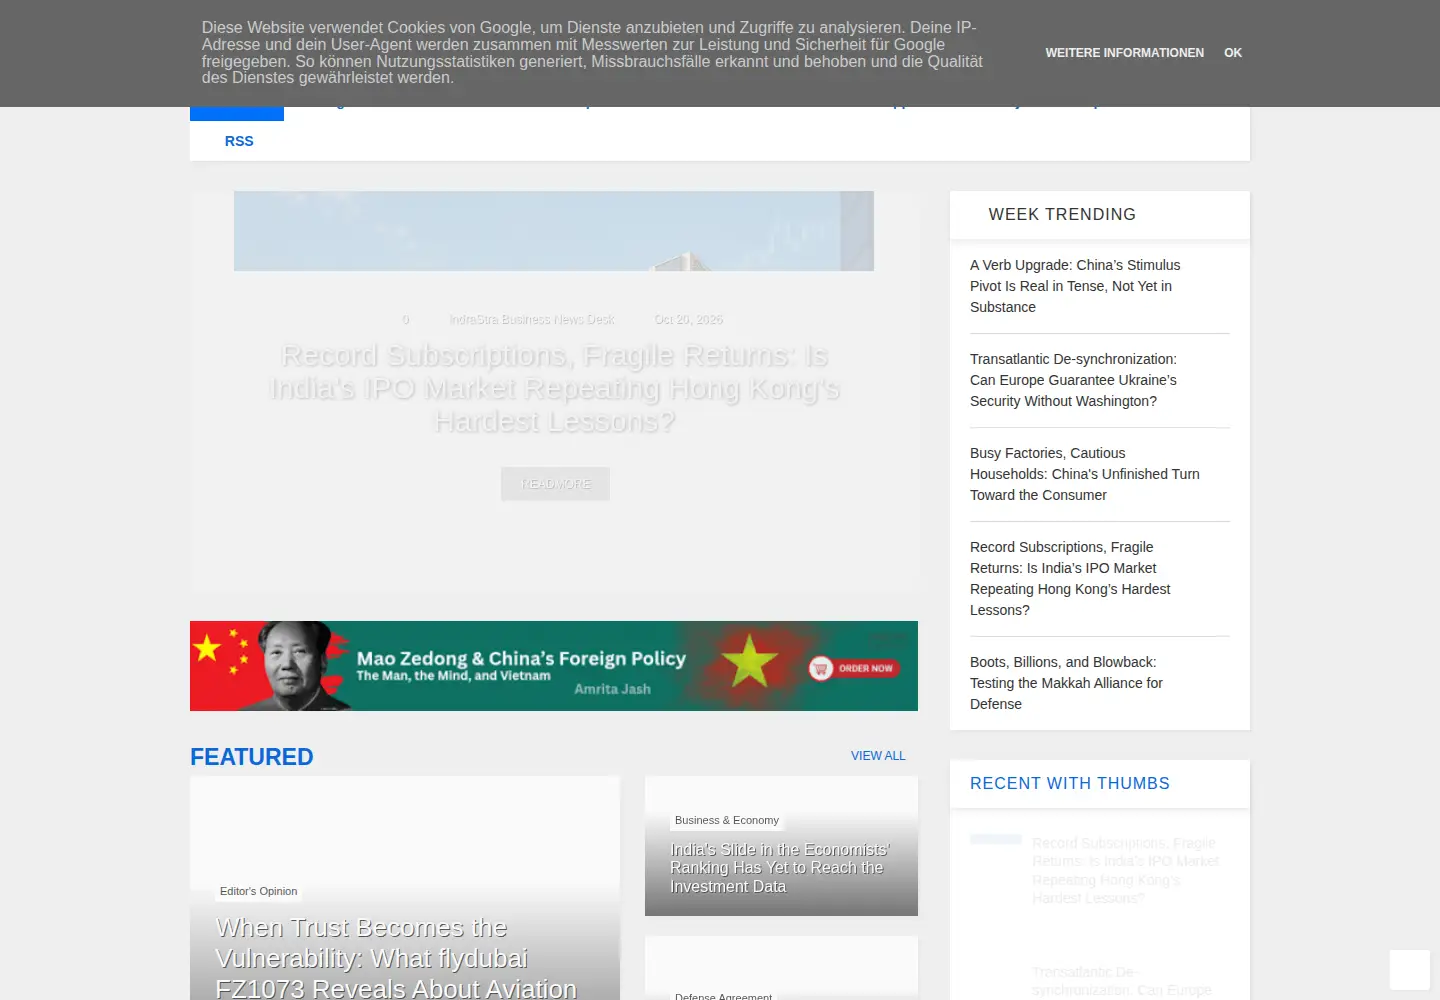This screenshot has height=1000, width=1440.
Task: Open the RSS navigation item
Action: [239, 141]
